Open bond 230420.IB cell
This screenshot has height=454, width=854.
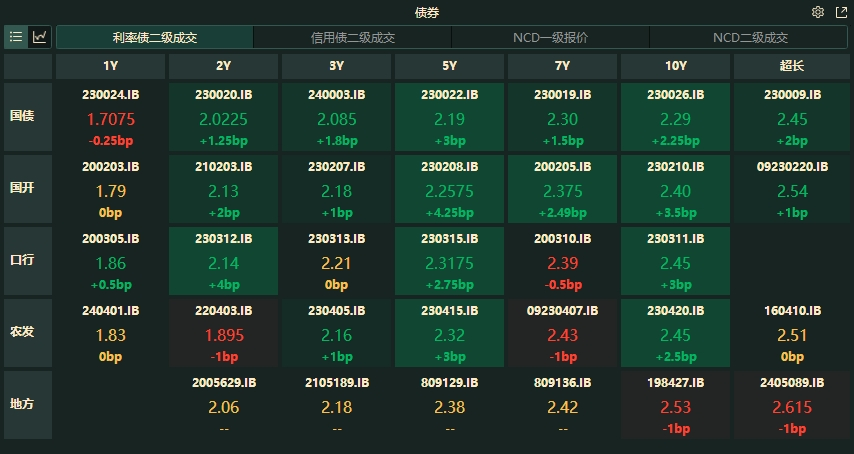(x=675, y=333)
